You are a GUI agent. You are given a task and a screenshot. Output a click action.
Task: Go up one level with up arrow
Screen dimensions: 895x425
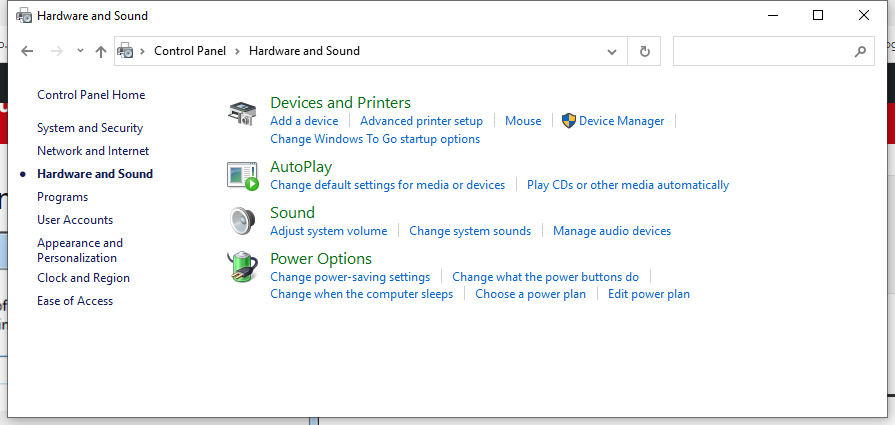(x=101, y=51)
